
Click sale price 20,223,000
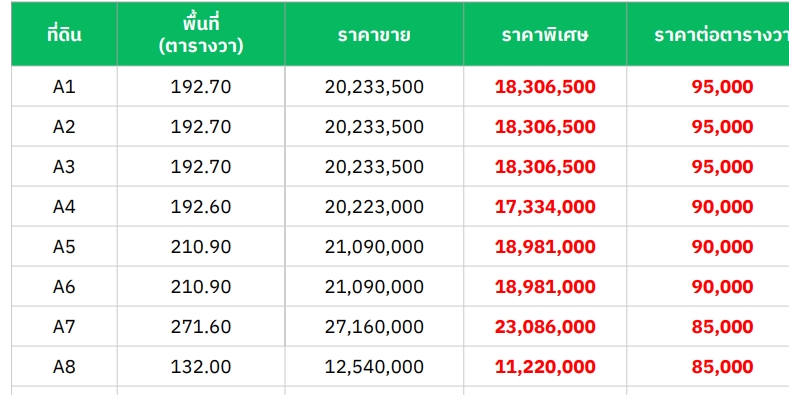[374, 206]
